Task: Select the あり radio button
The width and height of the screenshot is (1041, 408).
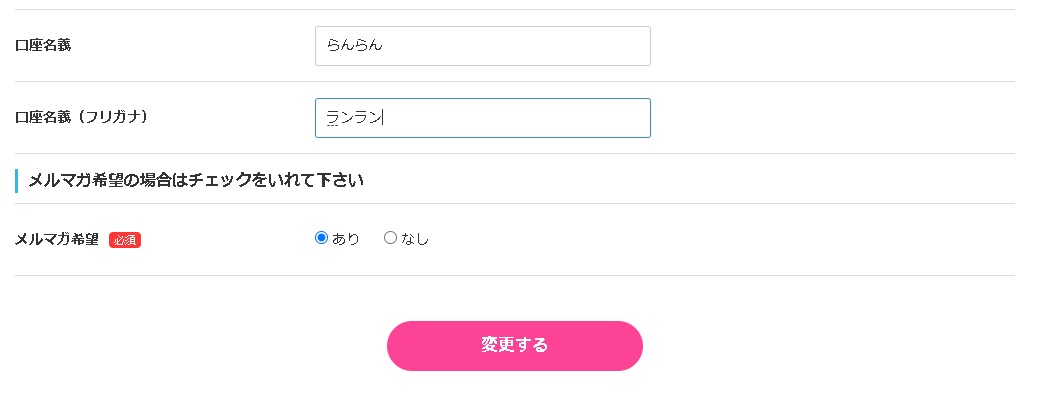Action: click(321, 238)
